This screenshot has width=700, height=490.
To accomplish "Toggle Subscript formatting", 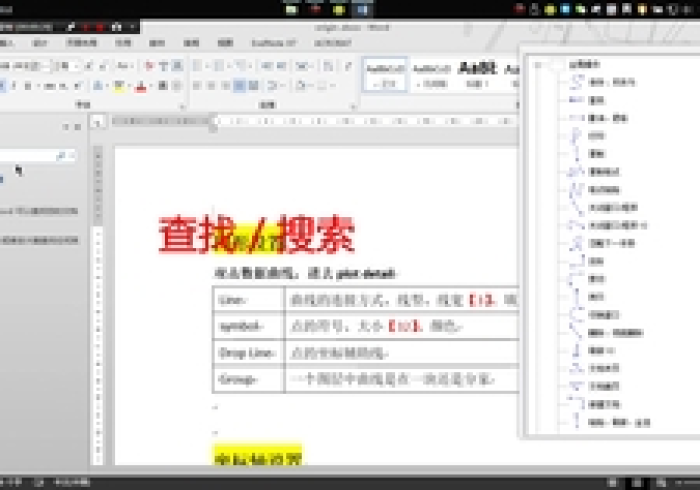I will [64, 85].
